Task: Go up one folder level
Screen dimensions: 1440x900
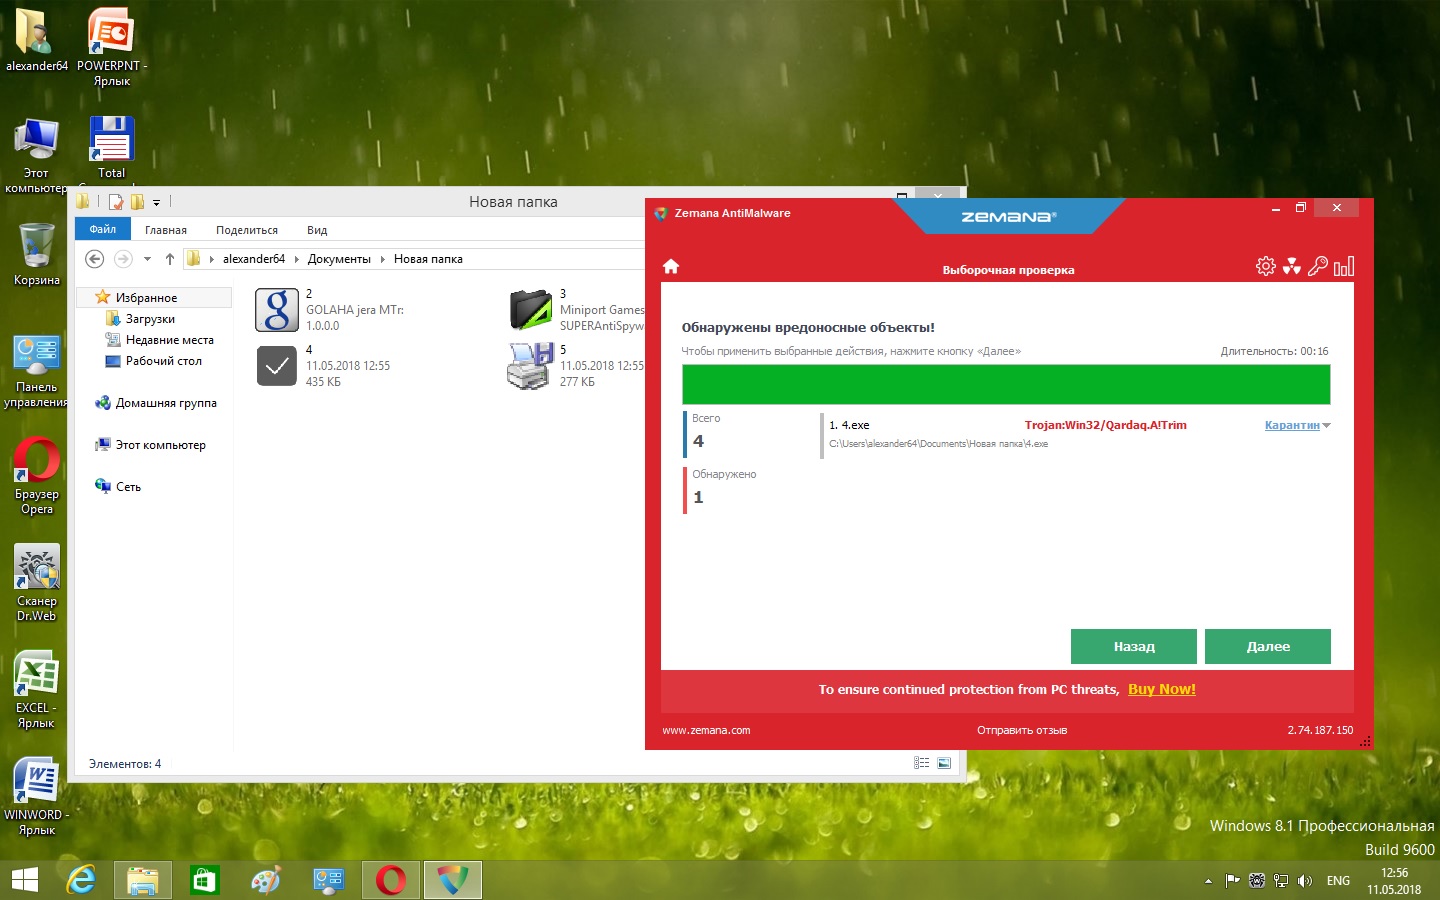Action: pos(170,259)
